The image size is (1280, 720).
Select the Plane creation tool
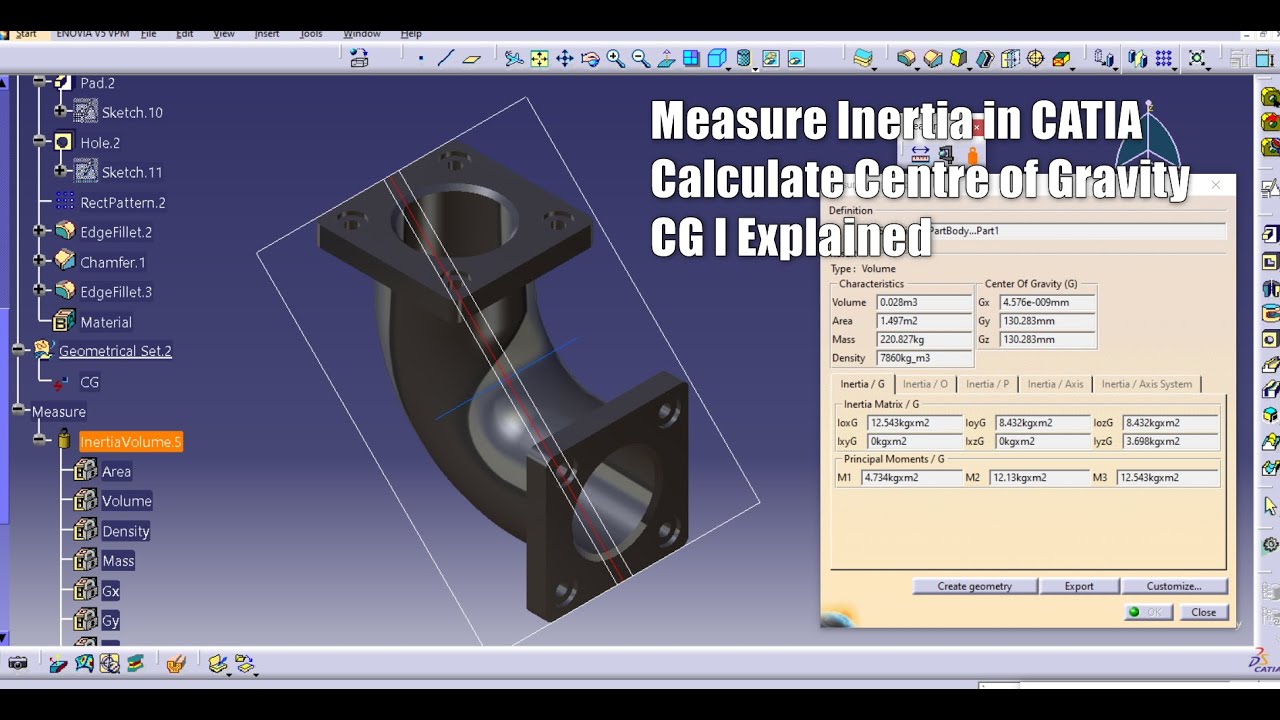[472, 59]
